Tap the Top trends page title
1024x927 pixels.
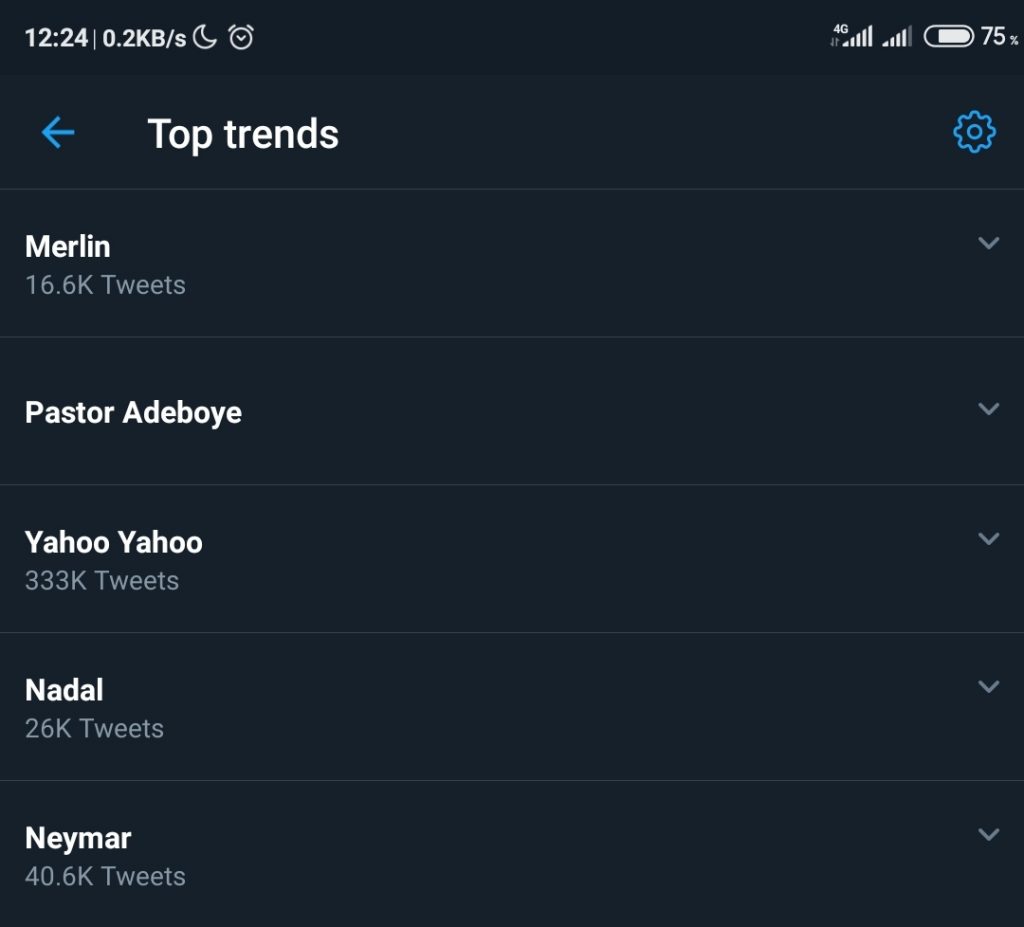click(x=243, y=134)
